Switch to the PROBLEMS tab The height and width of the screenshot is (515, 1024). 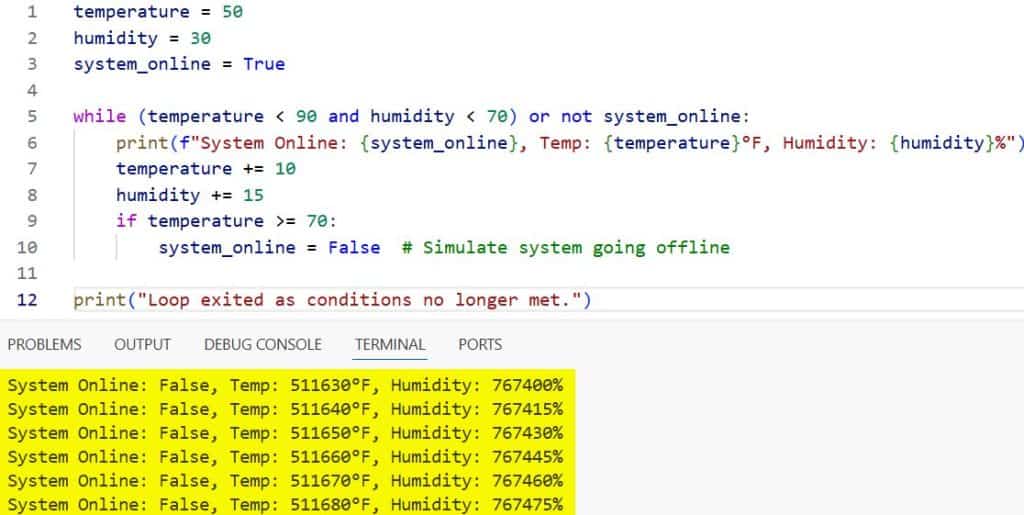(44, 344)
